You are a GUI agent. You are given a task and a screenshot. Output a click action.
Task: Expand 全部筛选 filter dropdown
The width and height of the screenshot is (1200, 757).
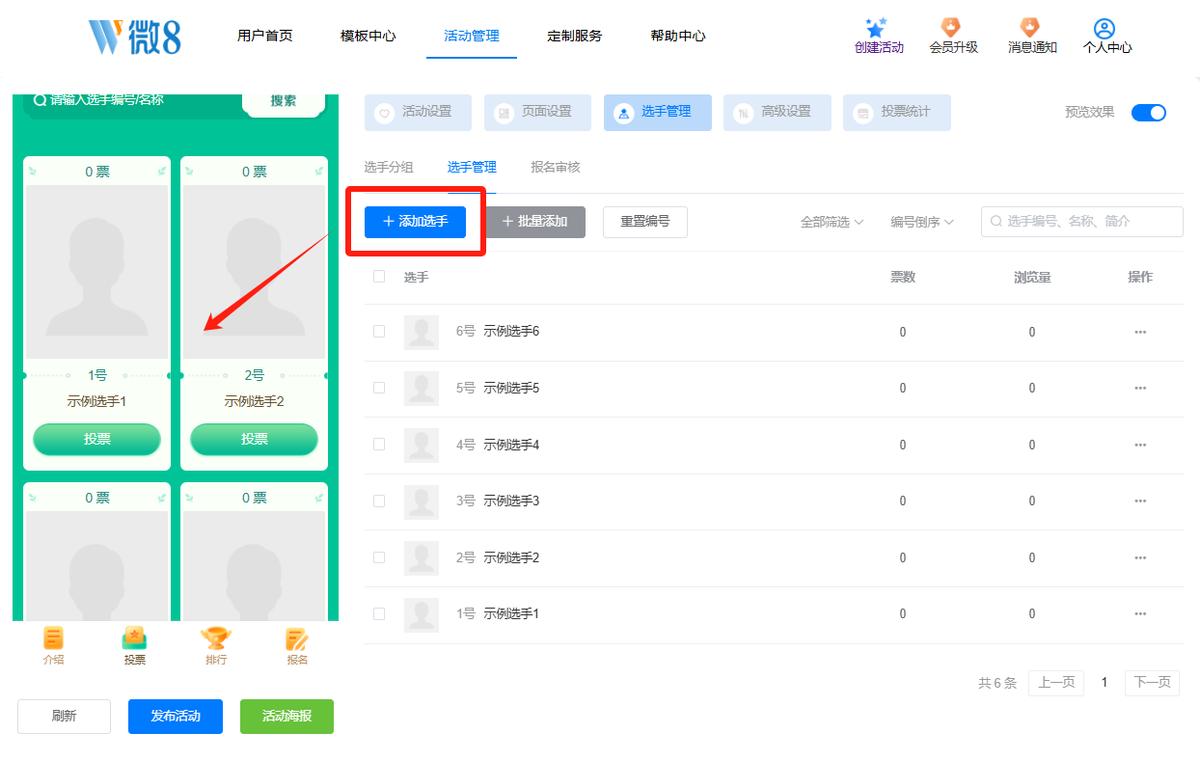click(832, 222)
